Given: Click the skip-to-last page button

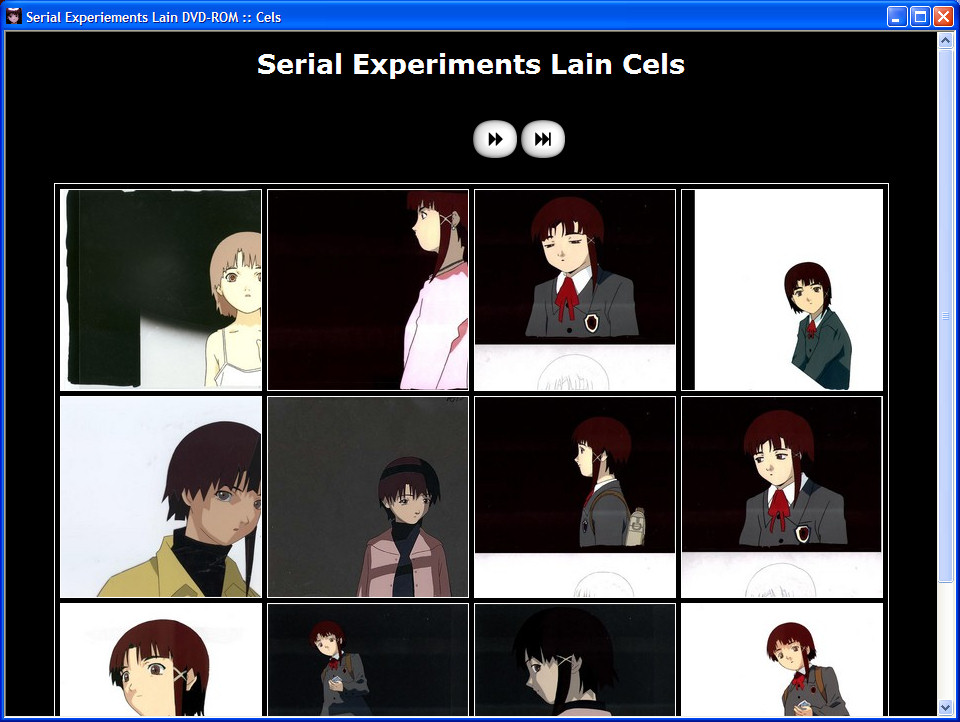Looking at the screenshot, I should click(543, 140).
